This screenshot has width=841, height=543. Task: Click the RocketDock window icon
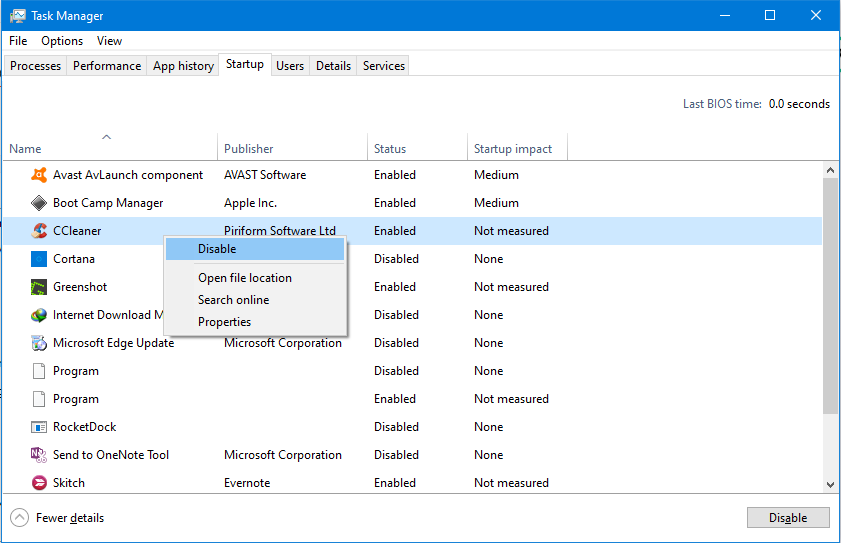39,427
